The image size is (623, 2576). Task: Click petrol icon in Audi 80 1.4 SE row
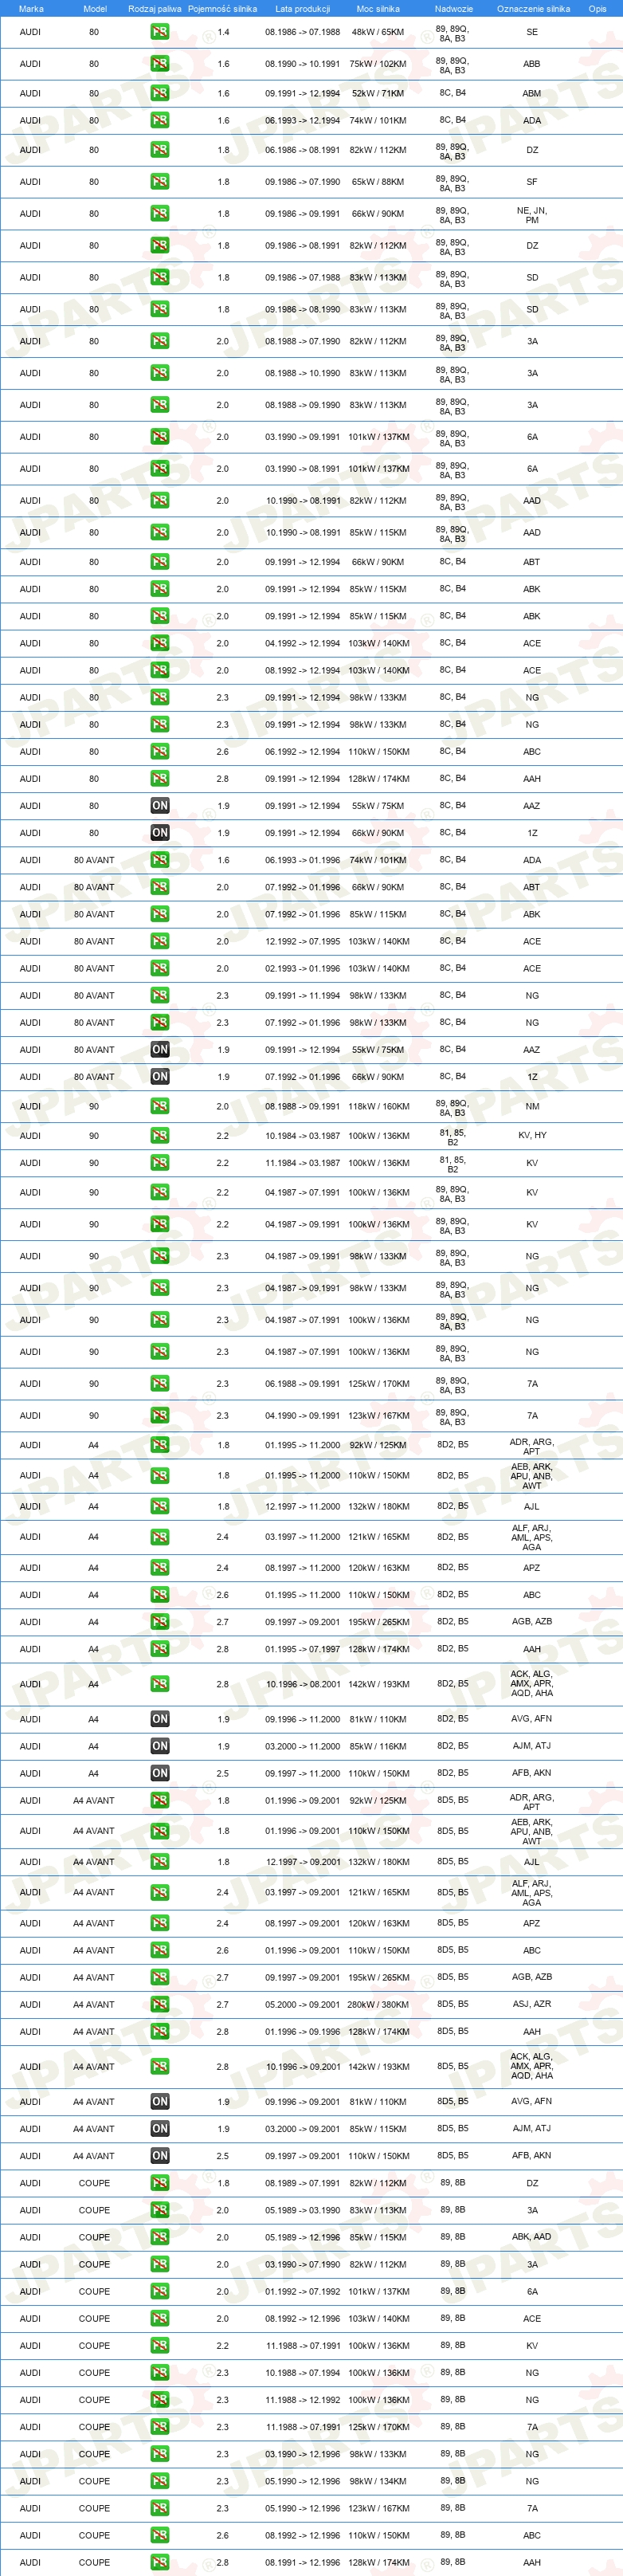pyautogui.click(x=160, y=32)
